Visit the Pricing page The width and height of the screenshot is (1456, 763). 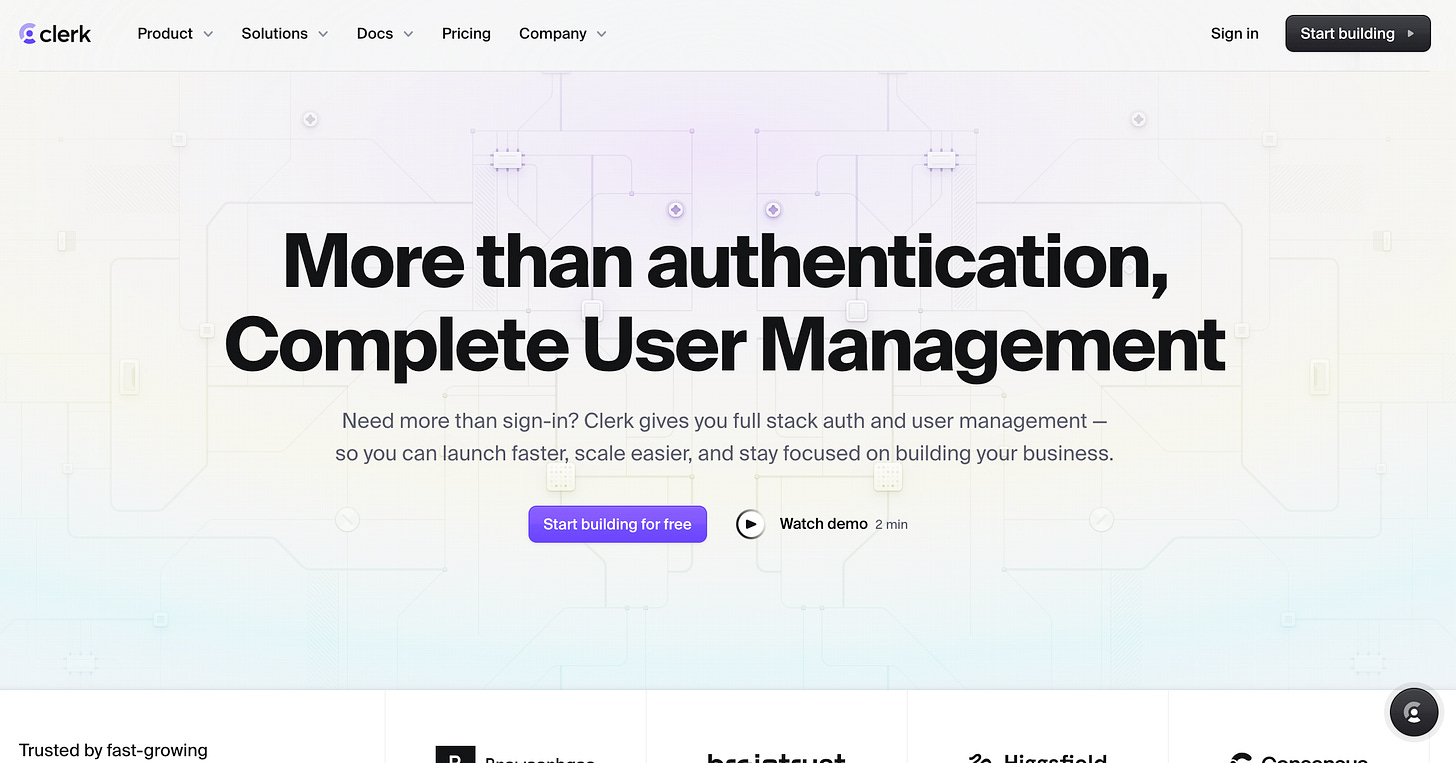(466, 34)
